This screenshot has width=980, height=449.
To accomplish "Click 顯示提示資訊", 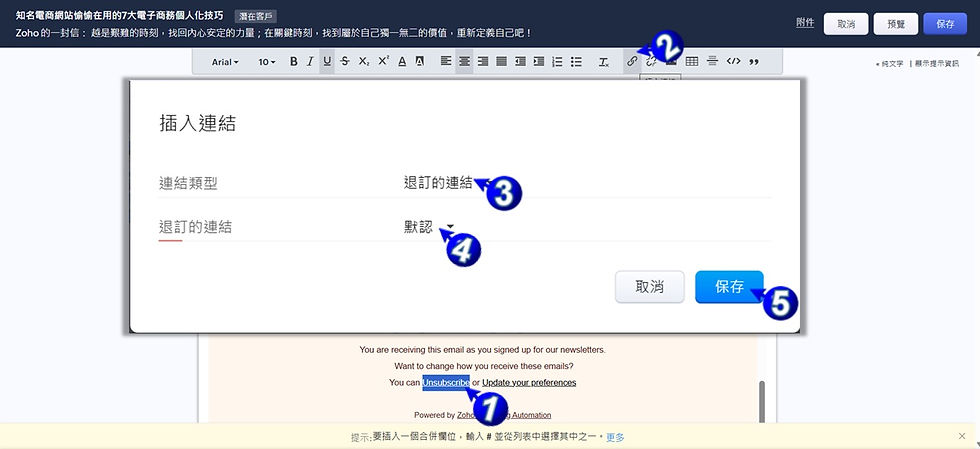I will 936,63.
